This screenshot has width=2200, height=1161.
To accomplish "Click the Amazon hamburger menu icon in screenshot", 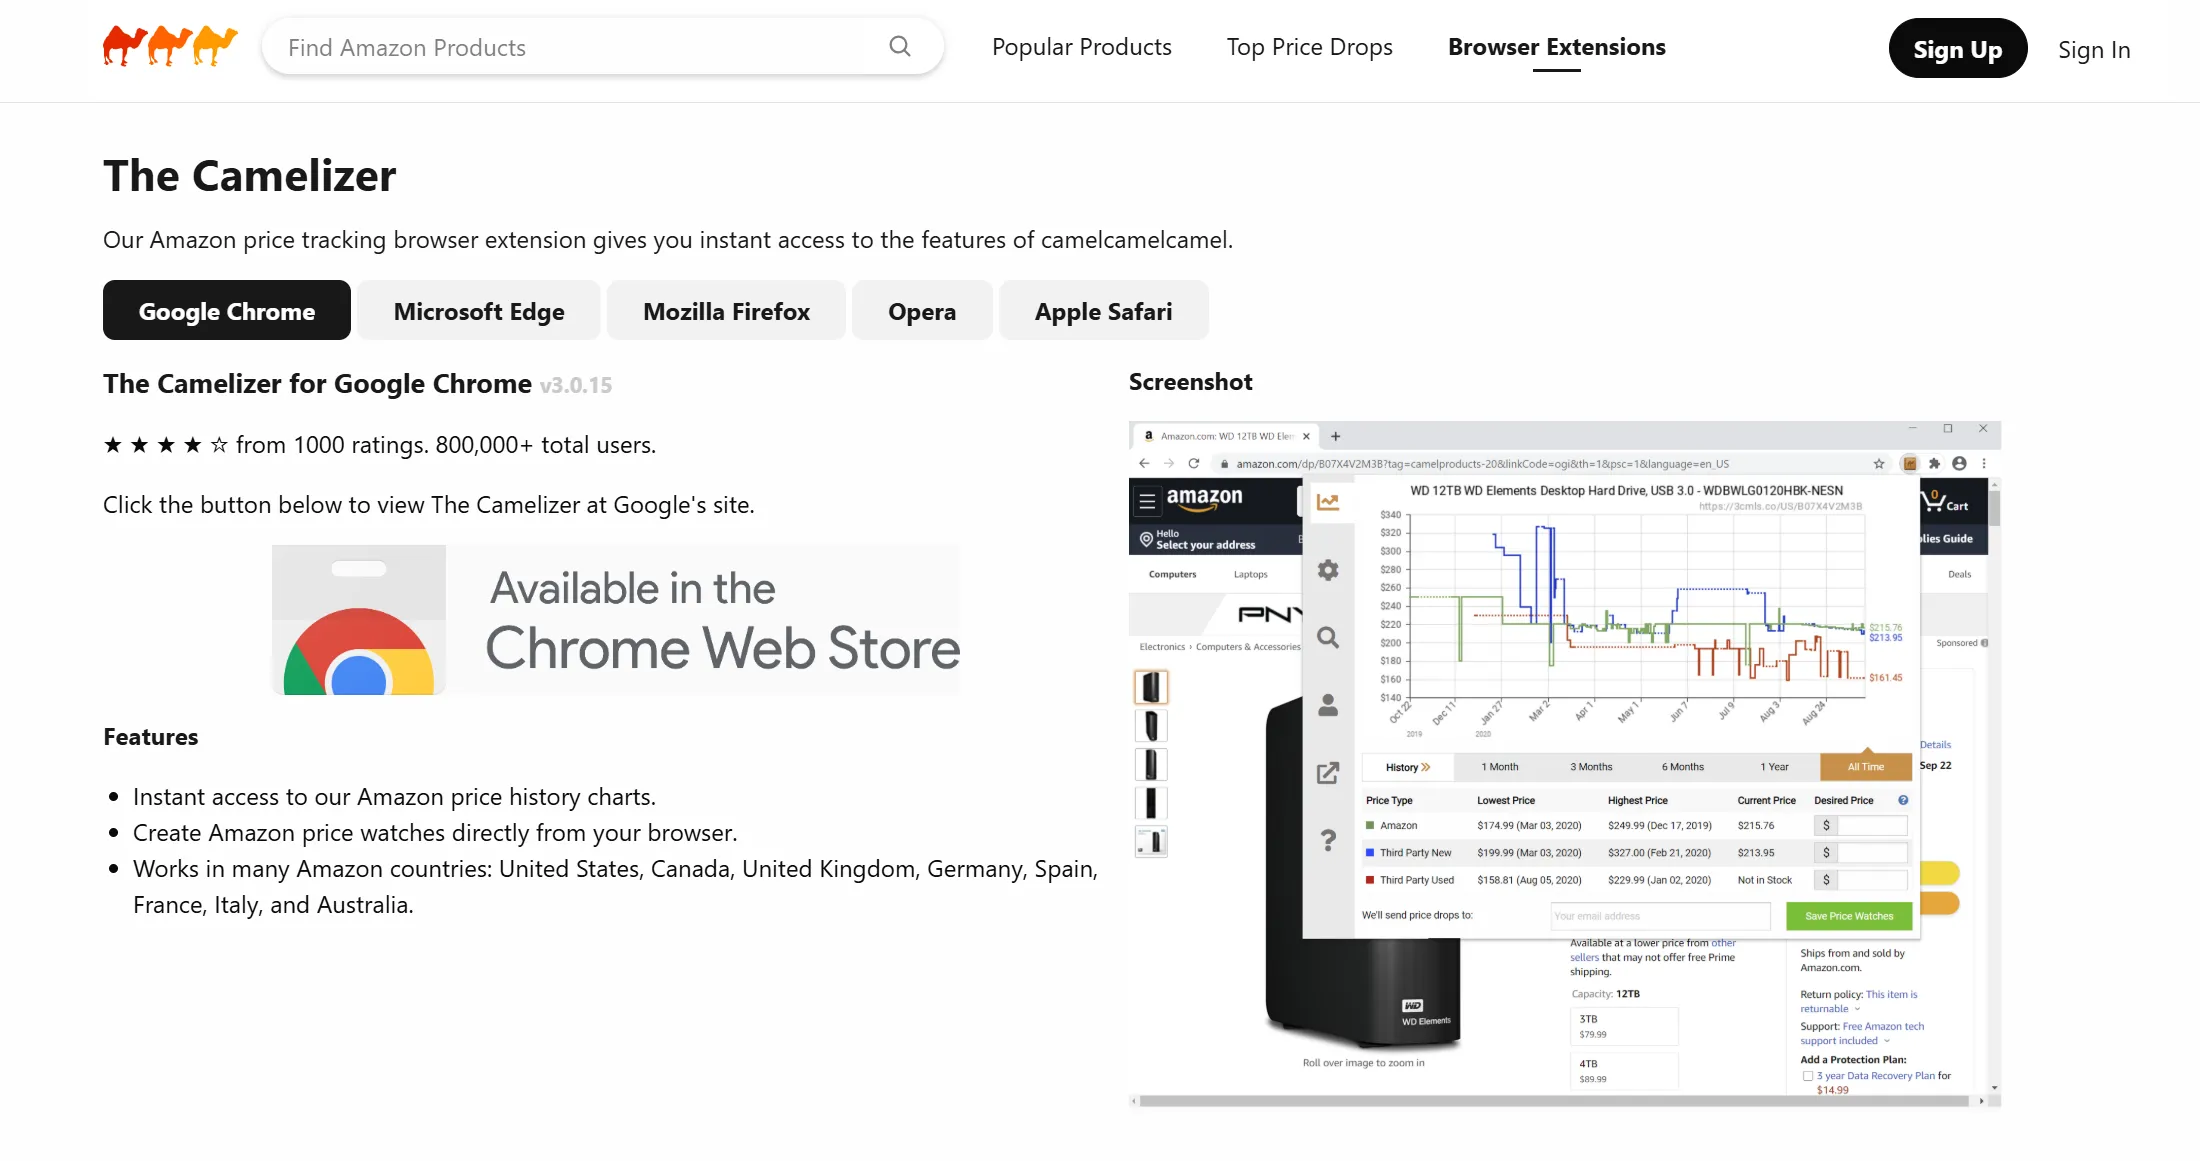I will point(1147,500).
